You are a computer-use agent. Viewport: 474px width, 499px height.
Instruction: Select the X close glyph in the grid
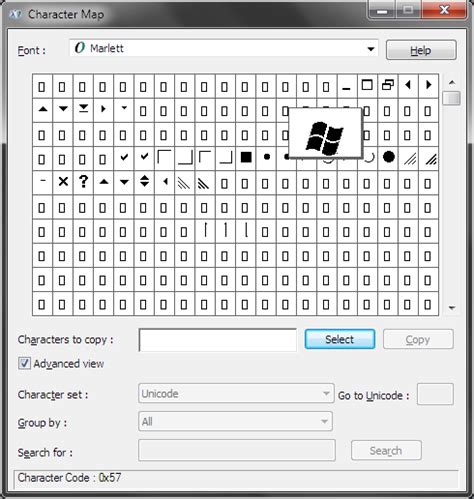(x=63, y=183)
